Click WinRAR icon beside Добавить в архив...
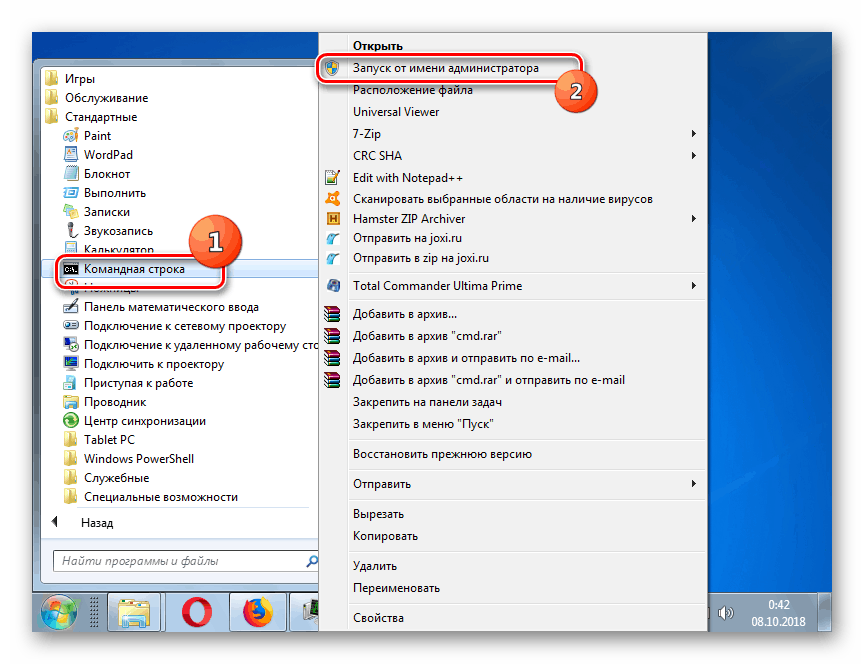Screen dimensions: 864x664 [x=332, y=314]
